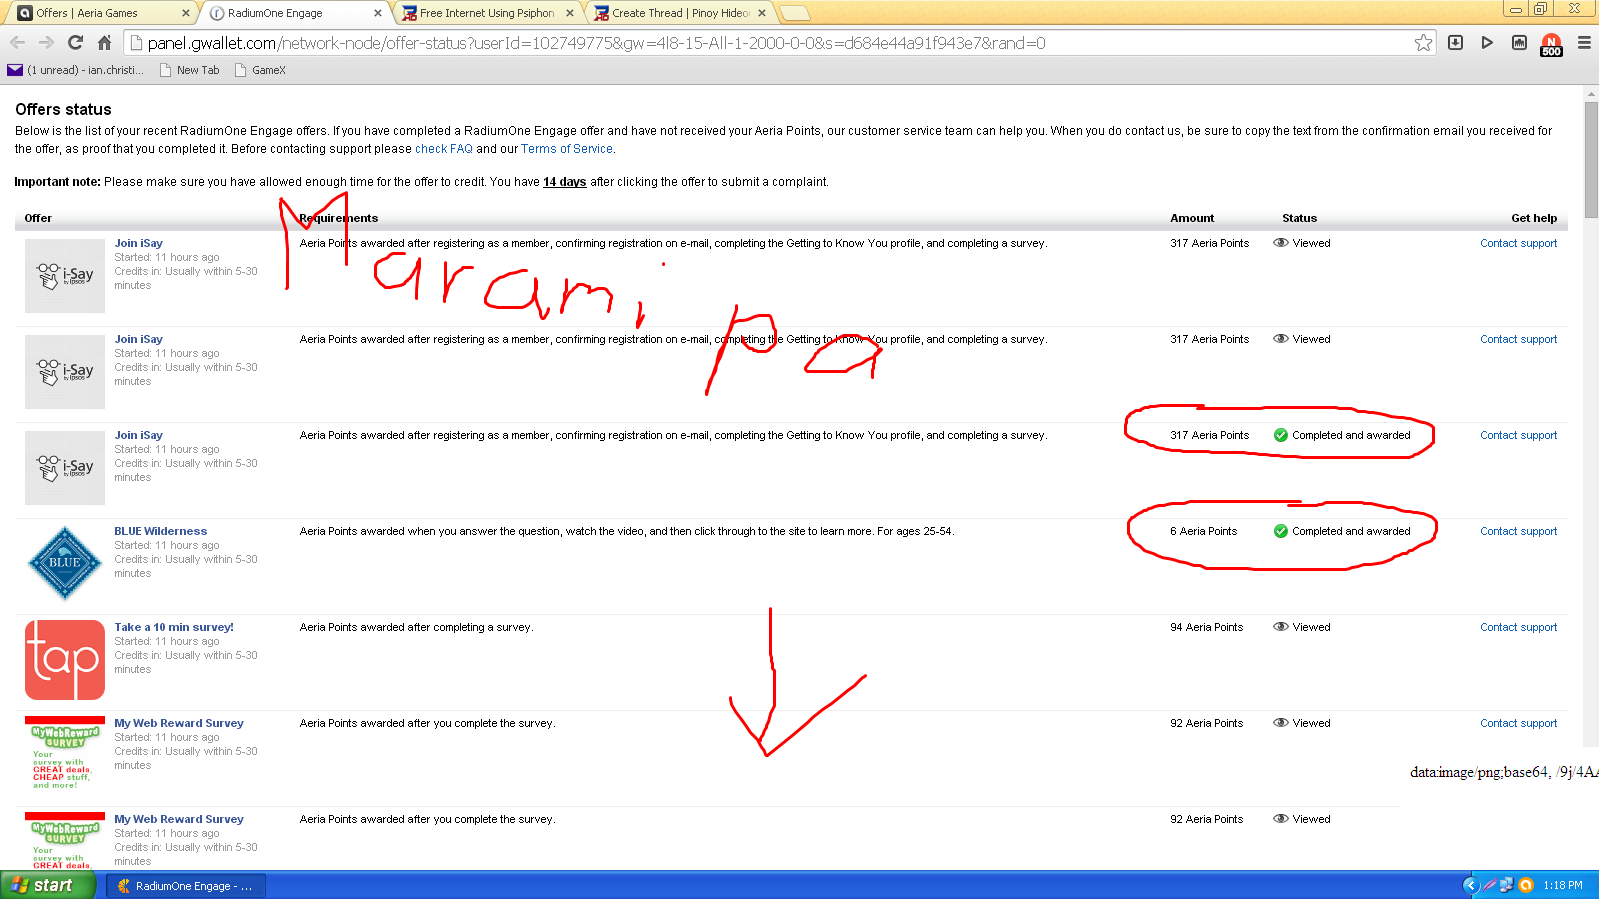Click the first Join iSay offer title
The width and height of the screenshot is (1599, 899).
(138, 243)
